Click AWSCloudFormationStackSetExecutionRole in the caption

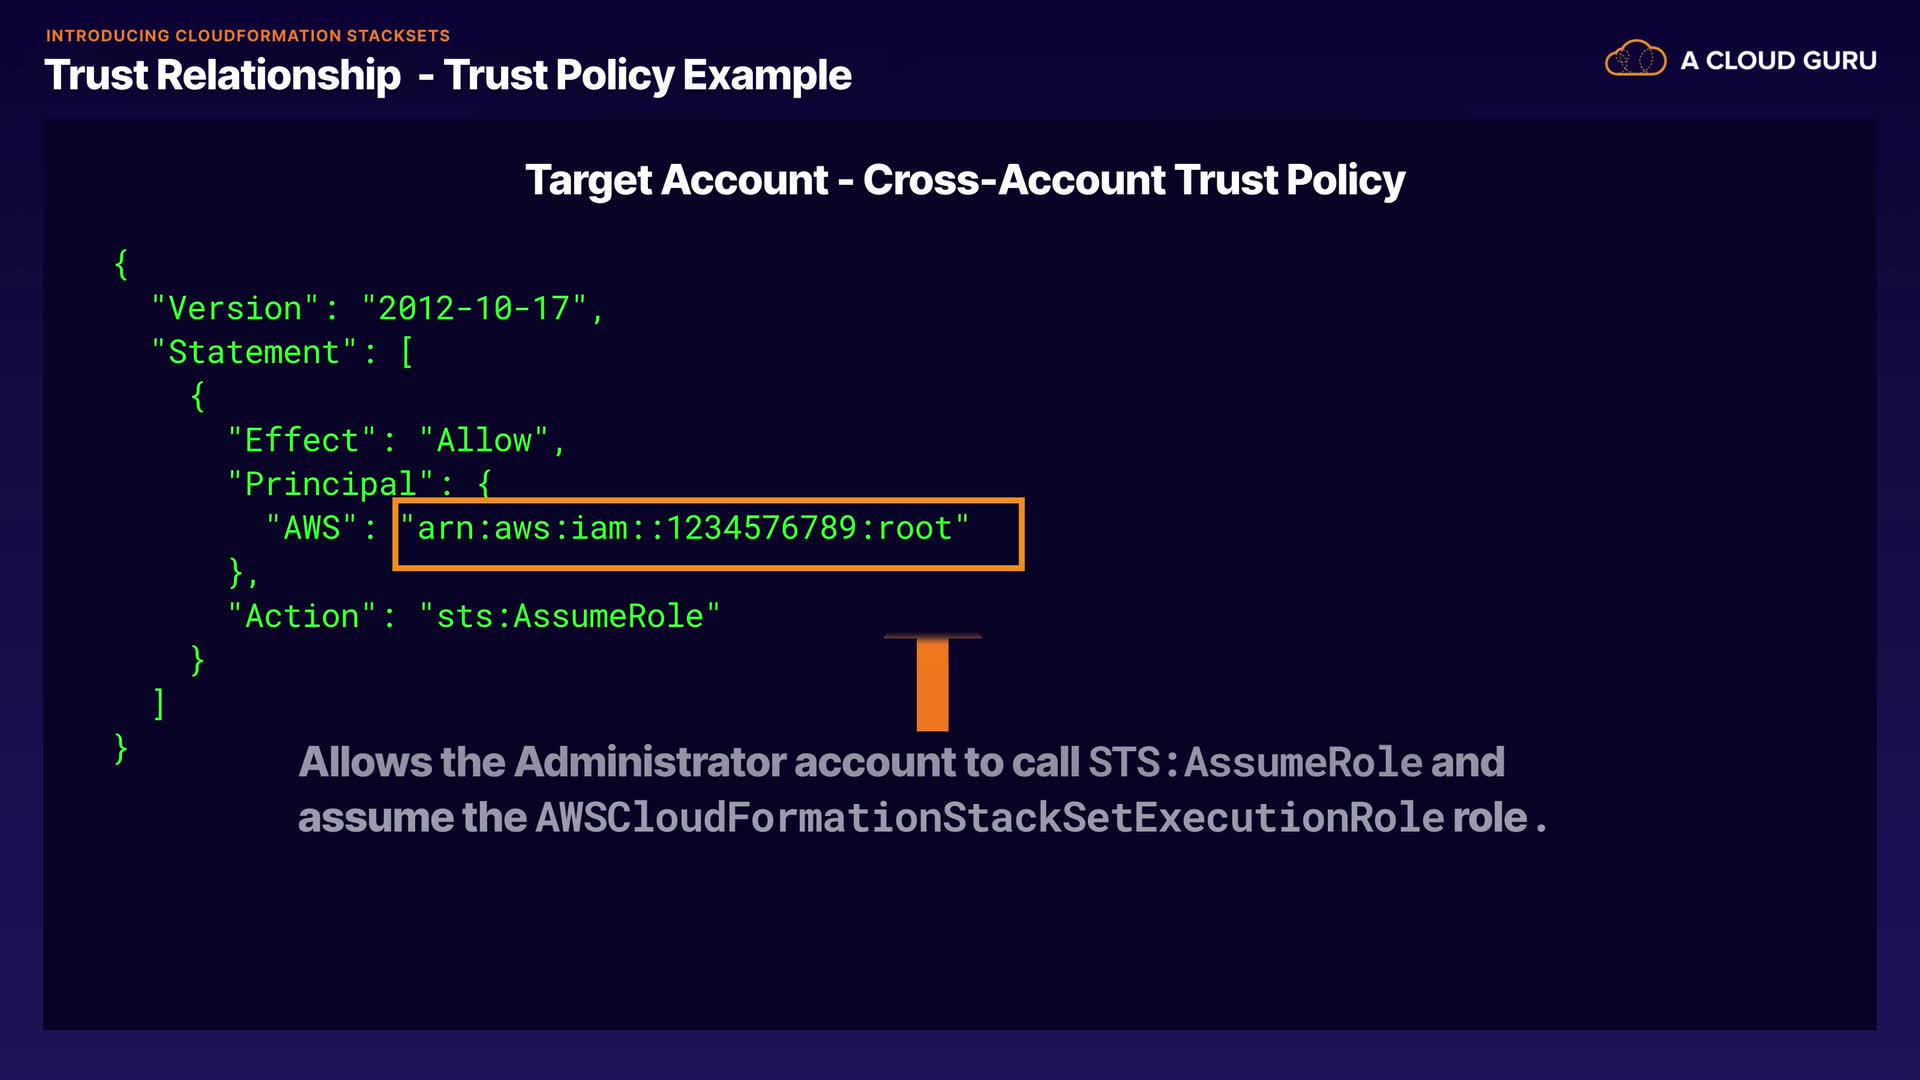tap(990, 818)
